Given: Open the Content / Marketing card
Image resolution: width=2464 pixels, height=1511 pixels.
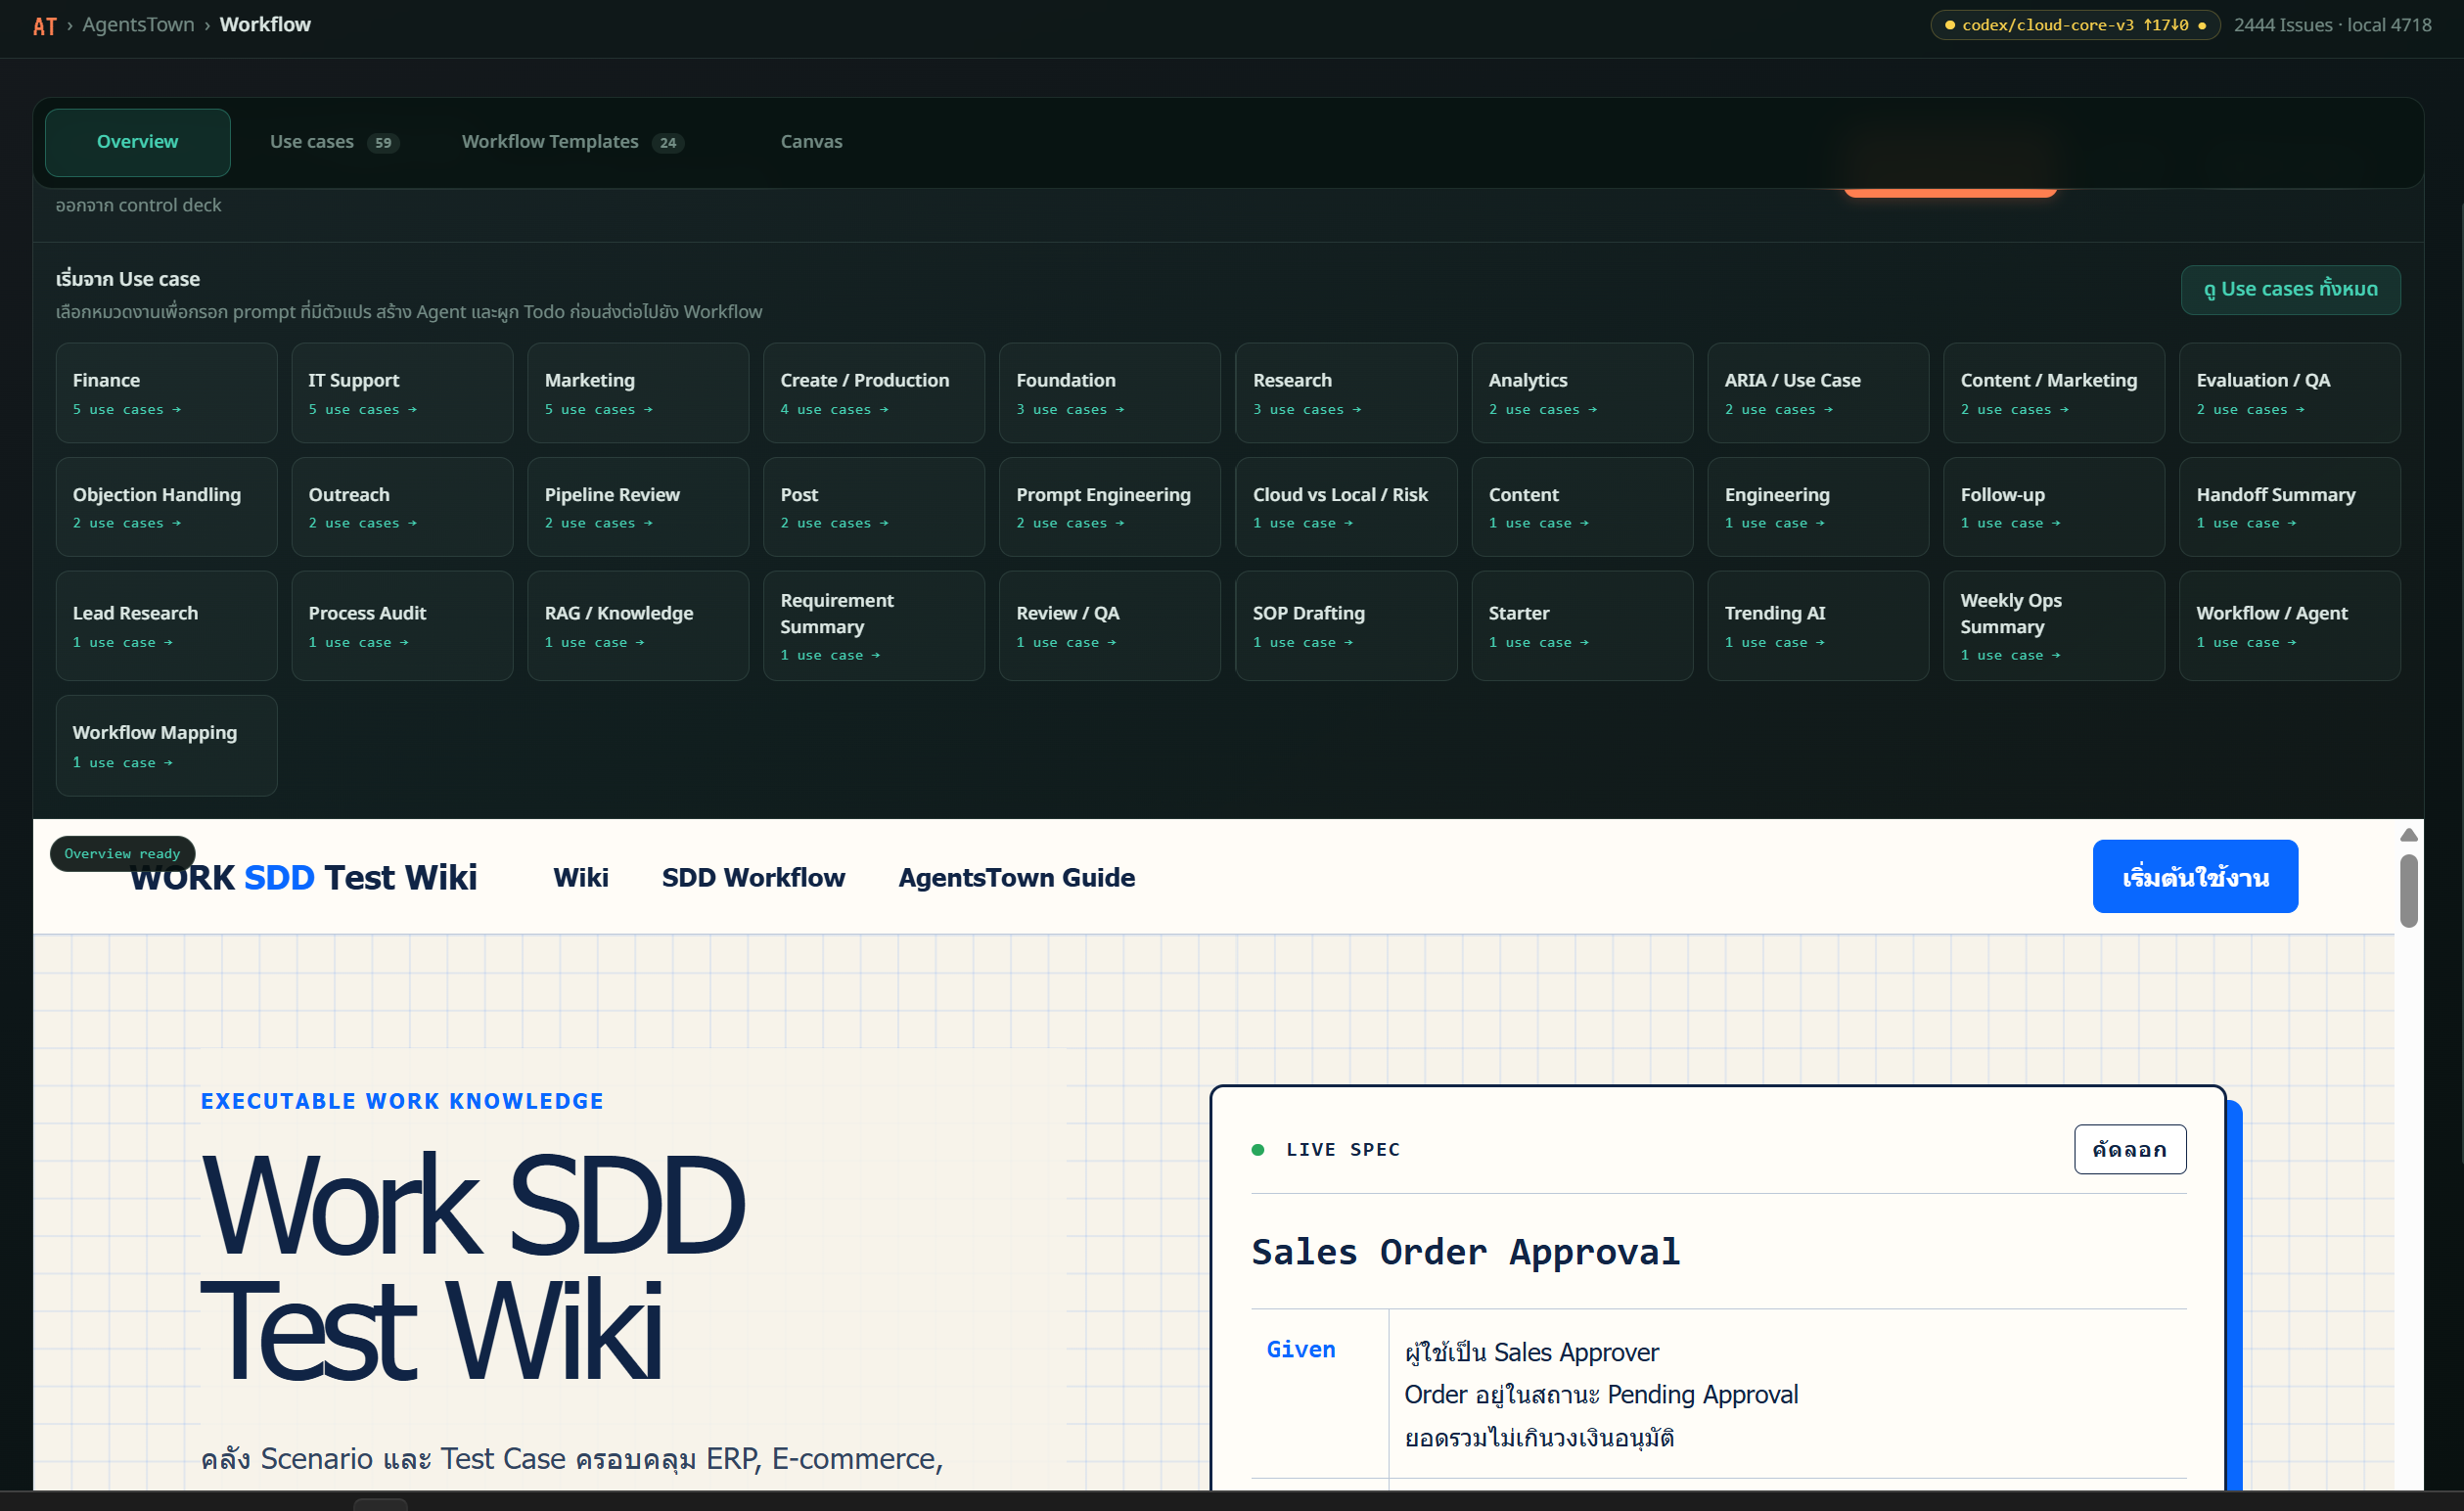Looking at the screenshot, I should [x=2054, y=393].
